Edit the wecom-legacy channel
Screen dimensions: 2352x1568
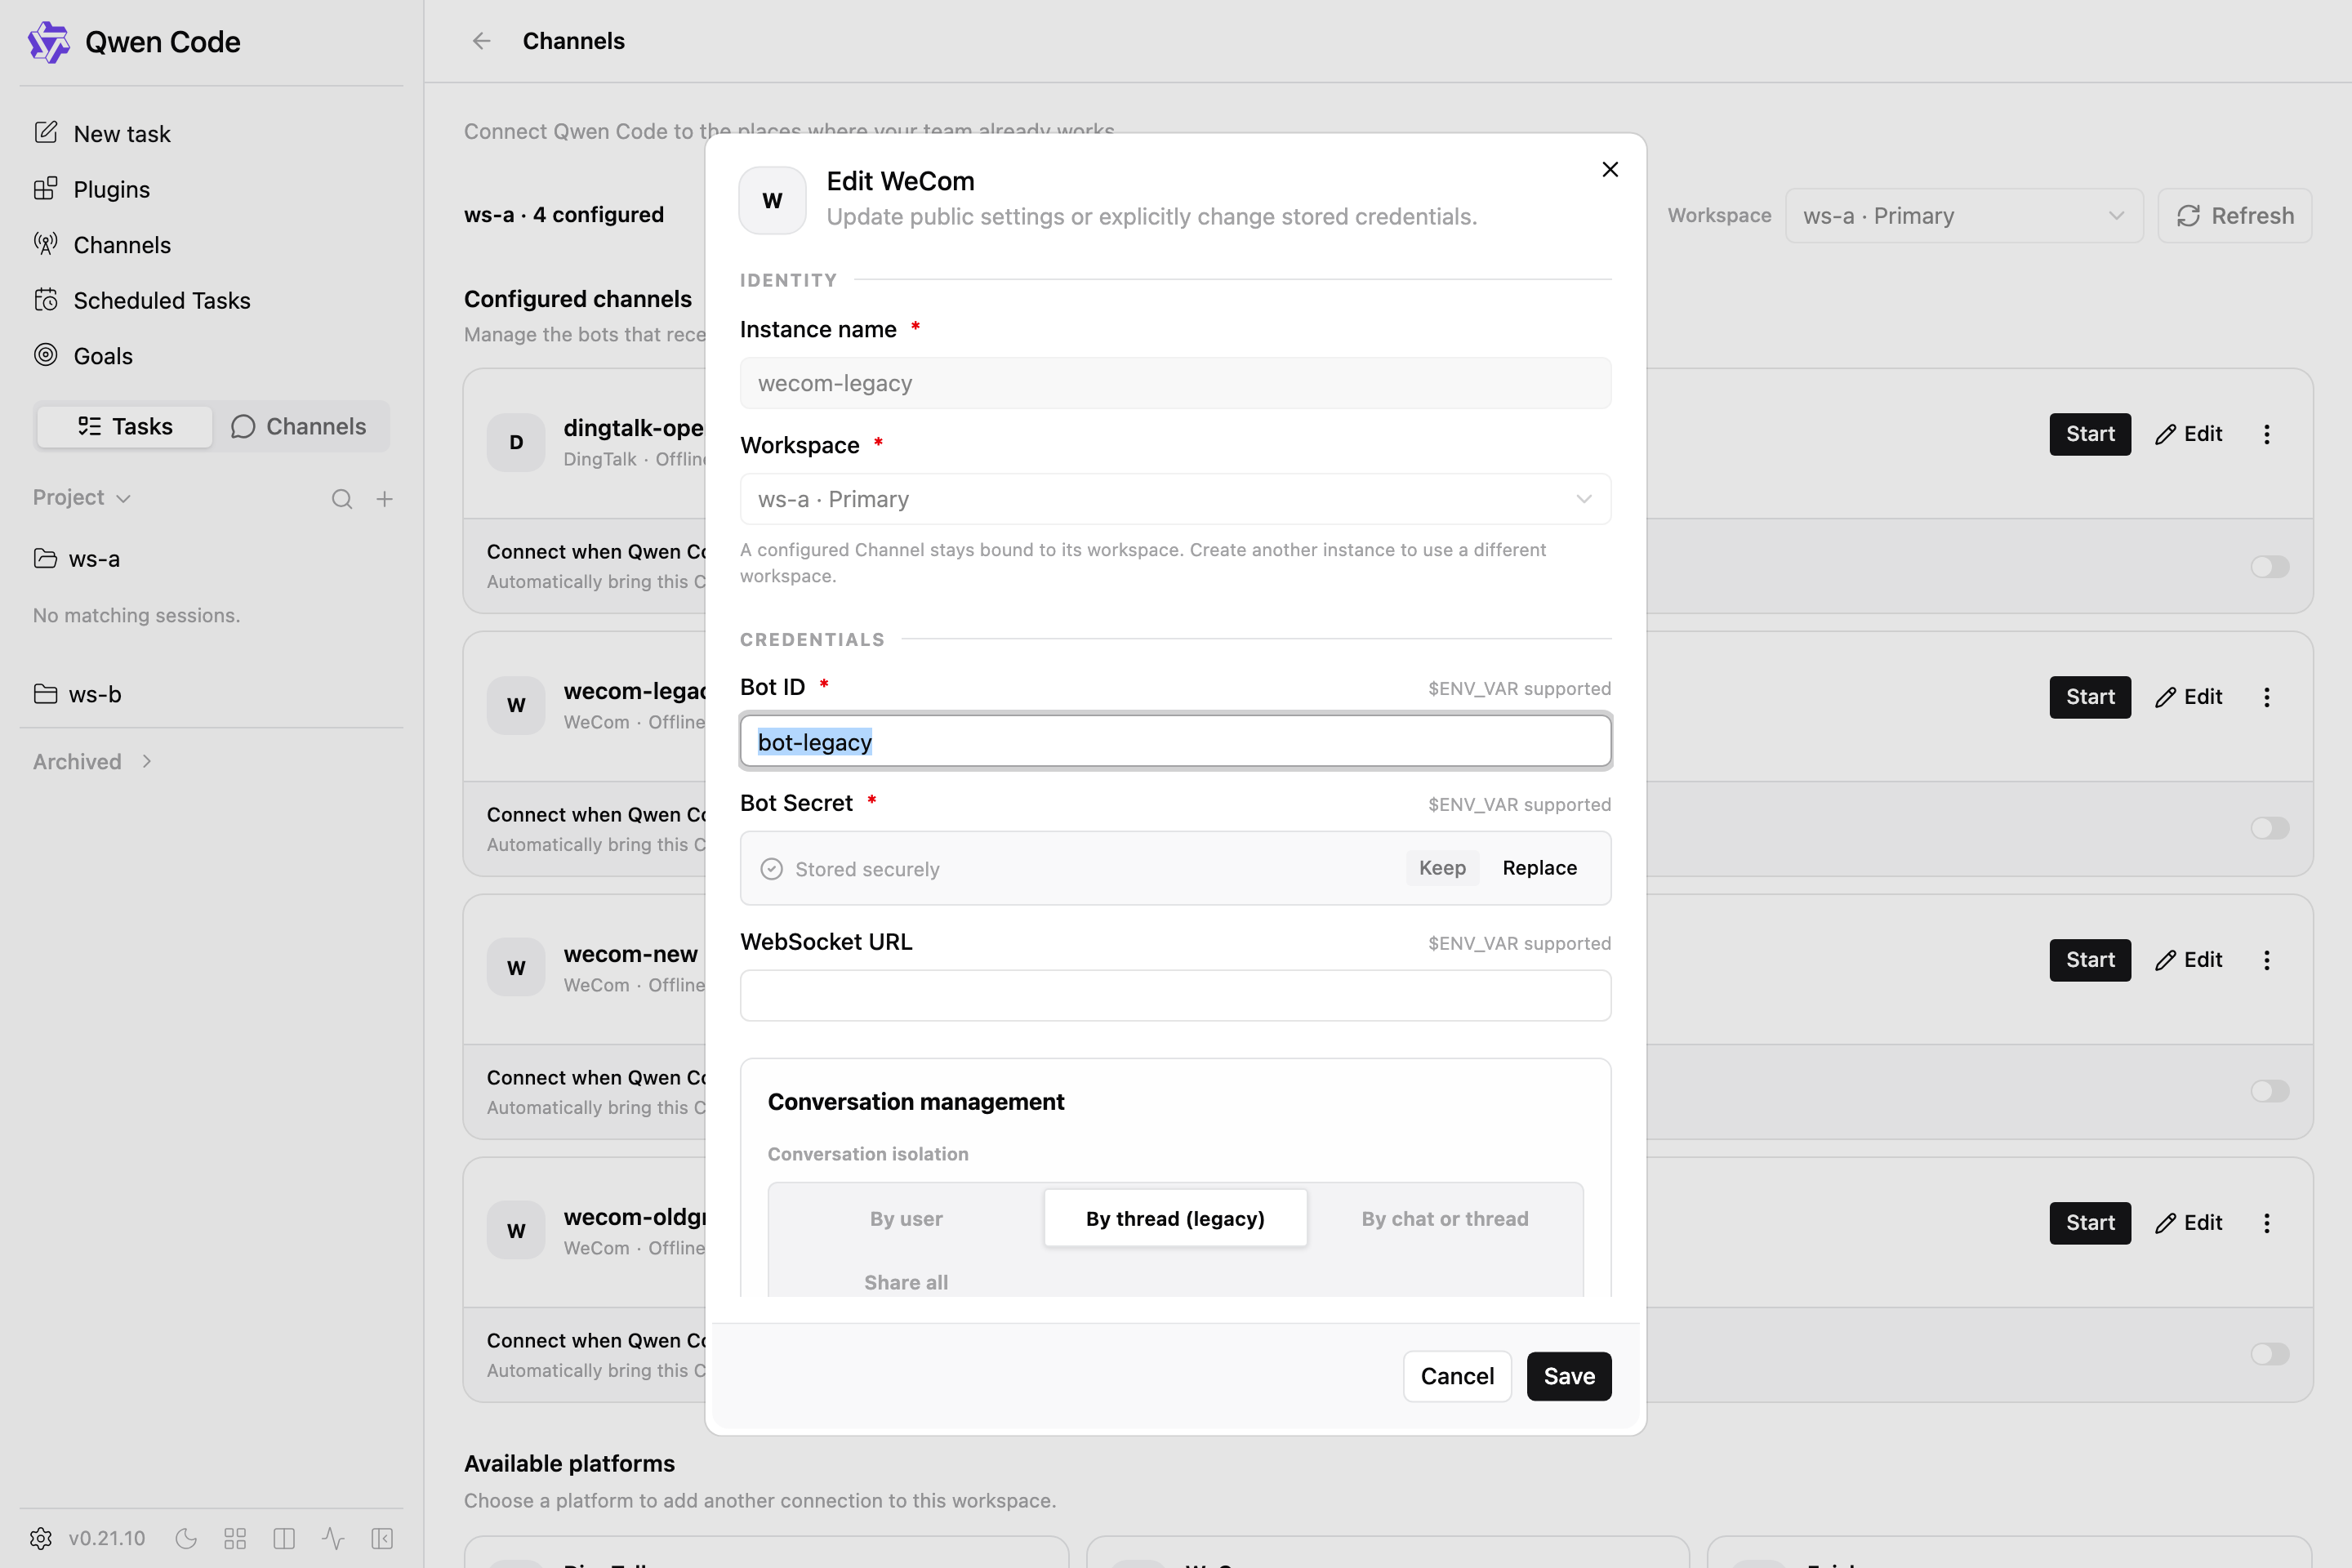2189,697
